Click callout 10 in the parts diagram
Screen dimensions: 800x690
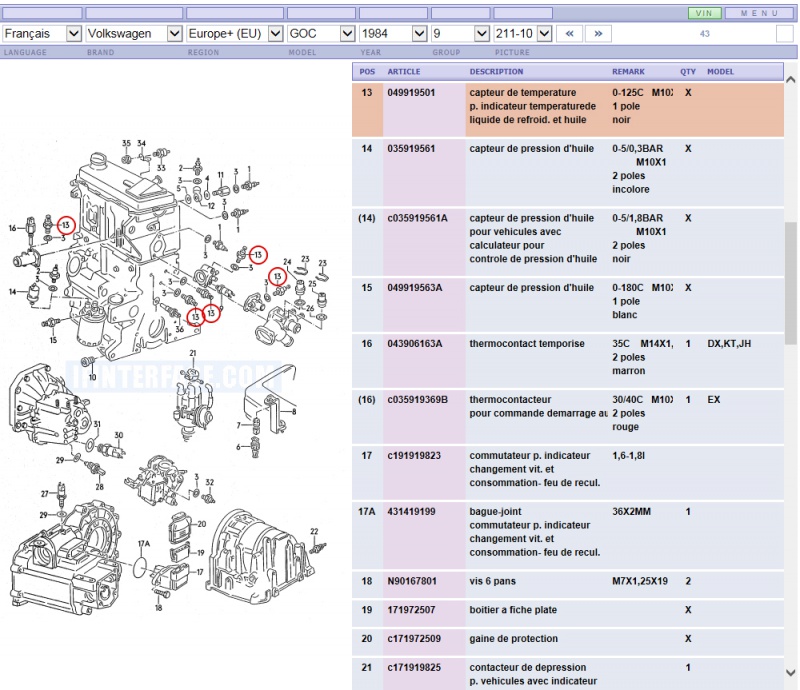pyautogui.click(x=92, y=377)
